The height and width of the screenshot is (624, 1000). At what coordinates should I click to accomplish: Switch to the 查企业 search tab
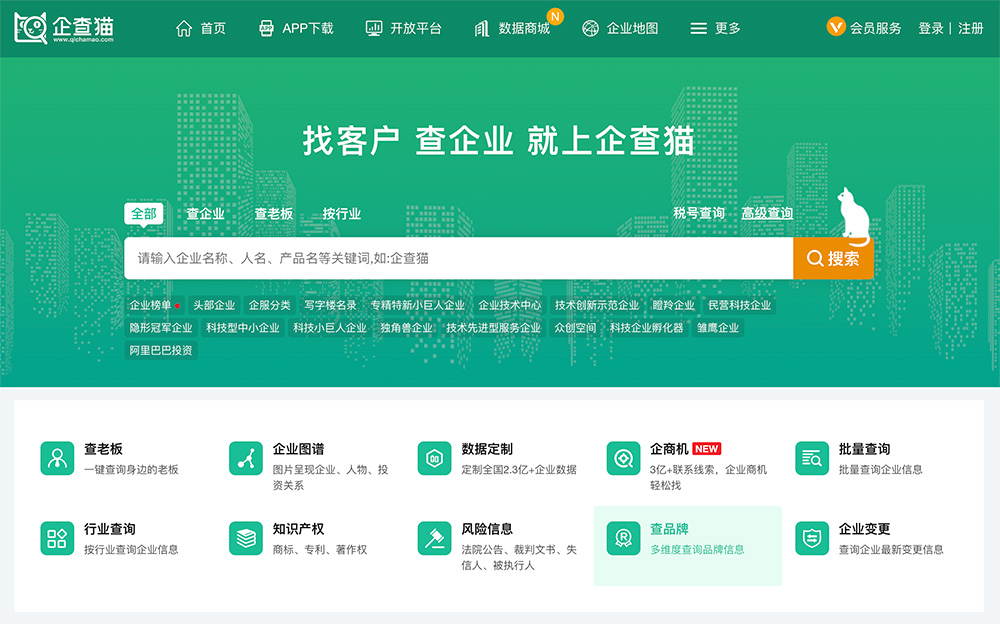pos(203,213)
